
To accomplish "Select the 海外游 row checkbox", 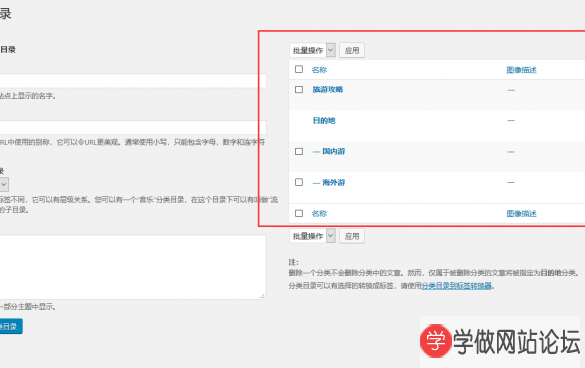I will coord(299,182).
